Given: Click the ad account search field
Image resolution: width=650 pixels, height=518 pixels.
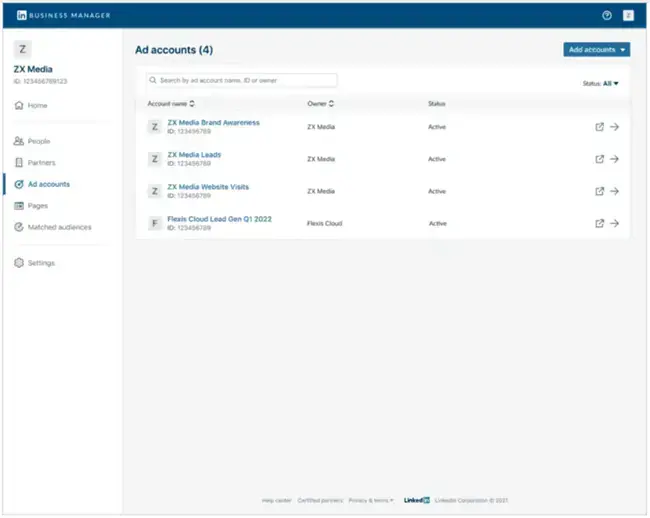Looking at the screenshot, I should 240,80.
